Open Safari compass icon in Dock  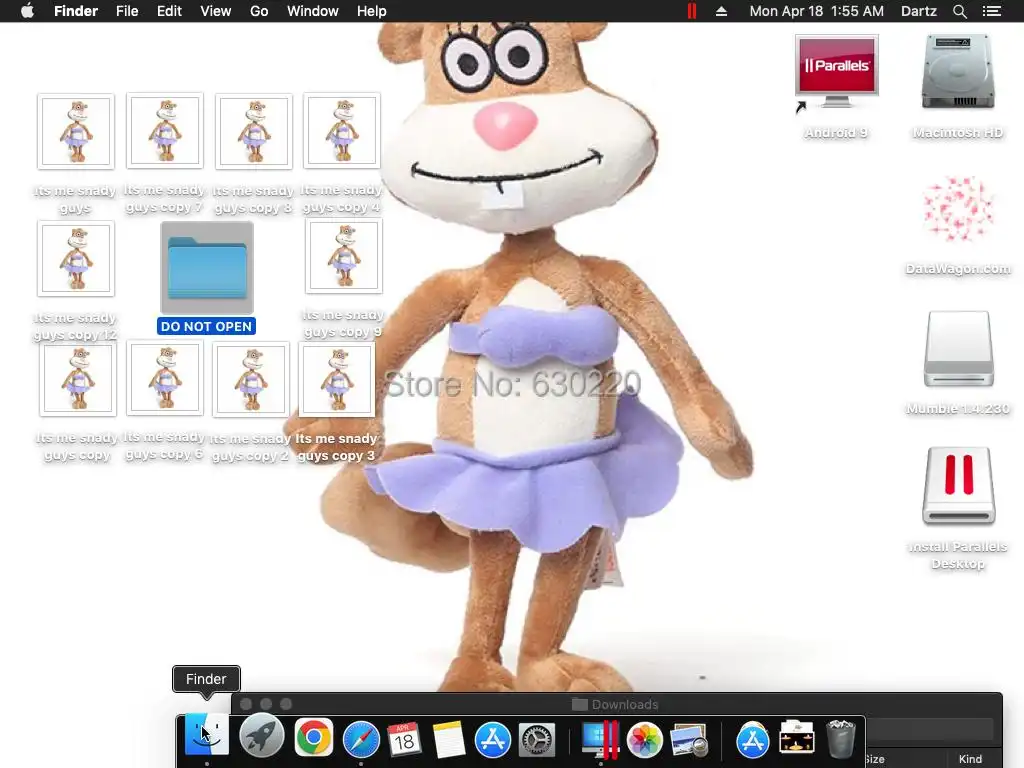pos(361,739)
